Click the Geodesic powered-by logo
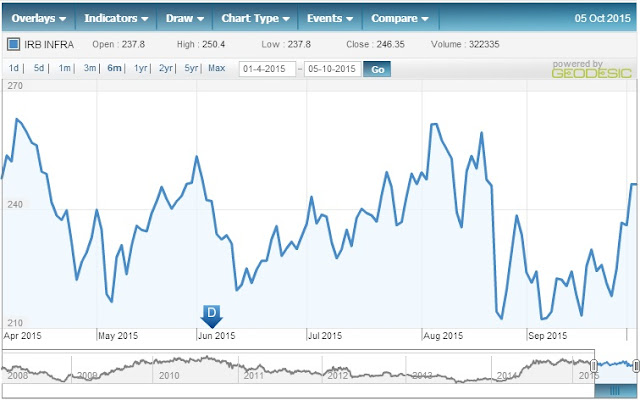640x400 pixels. click(x=591, y=69)
